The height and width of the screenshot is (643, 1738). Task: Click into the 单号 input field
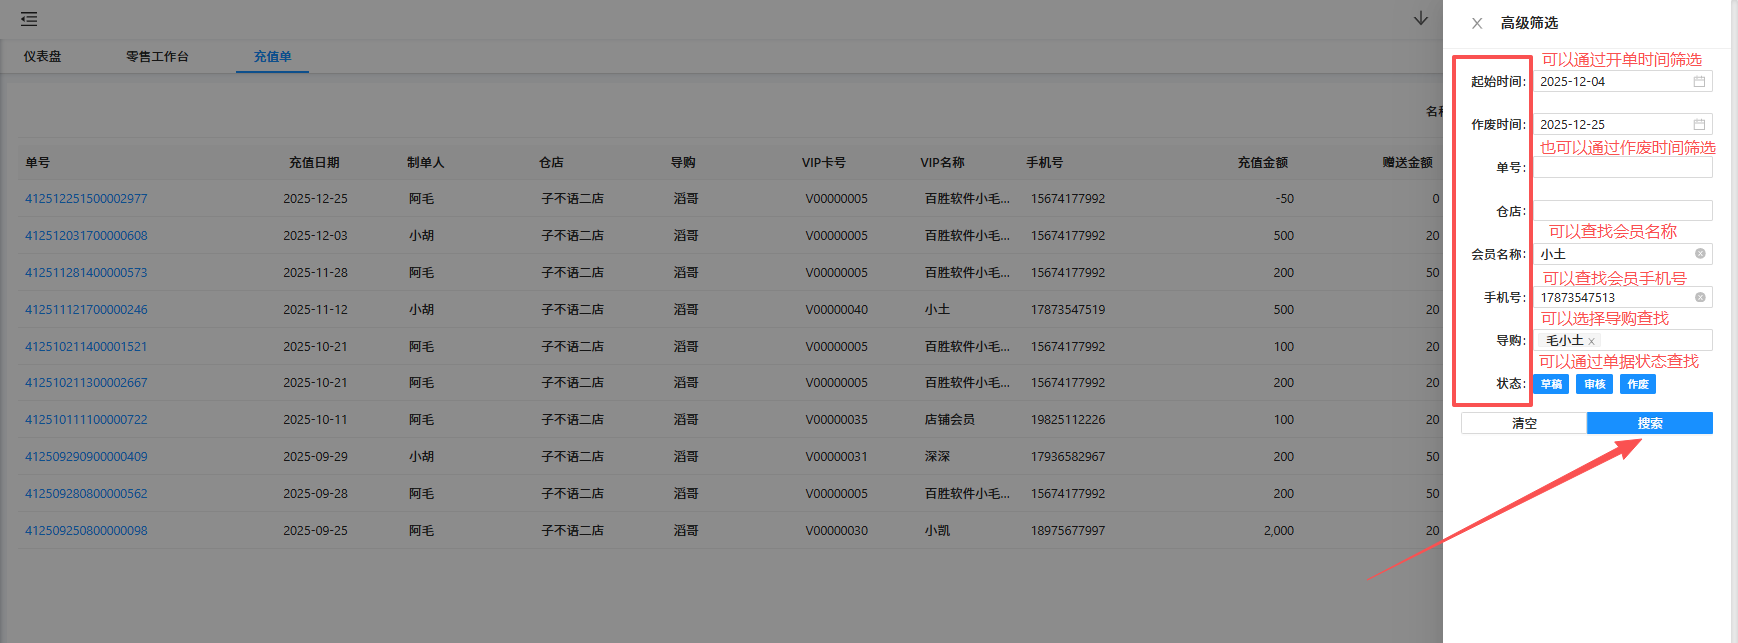[1622, 168]
